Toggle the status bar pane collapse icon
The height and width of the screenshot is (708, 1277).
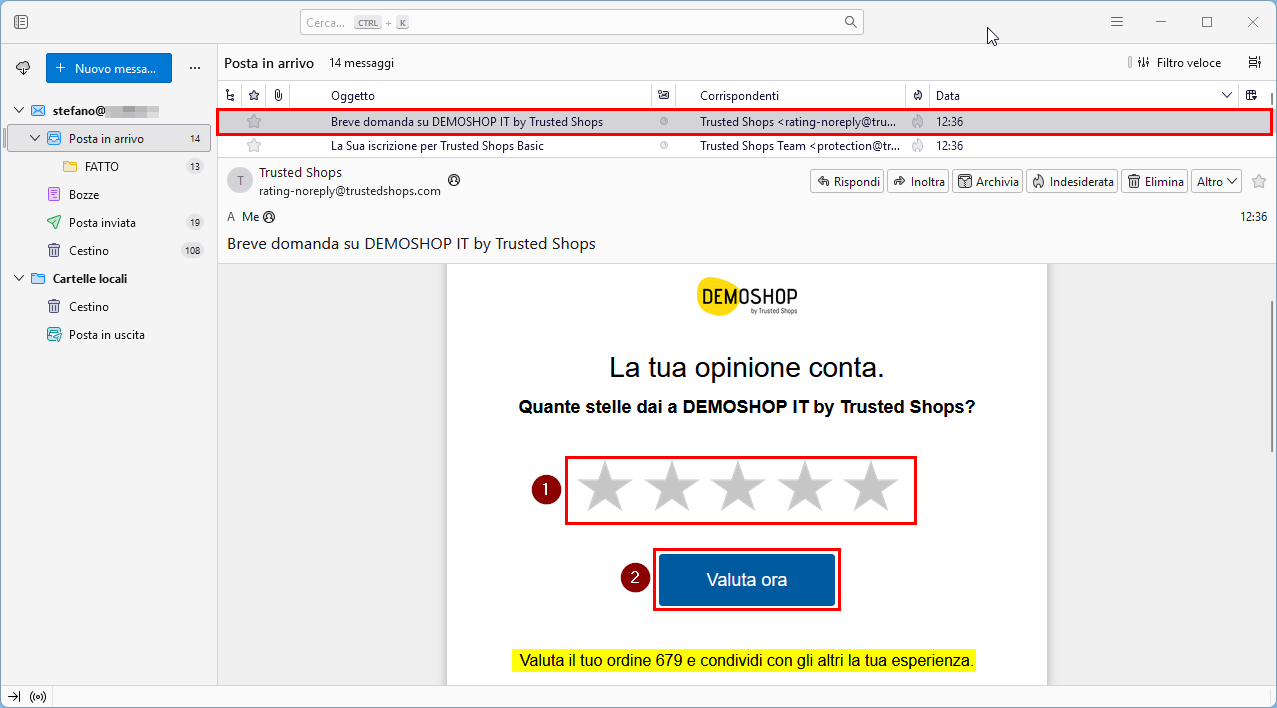tap(14, 696)
